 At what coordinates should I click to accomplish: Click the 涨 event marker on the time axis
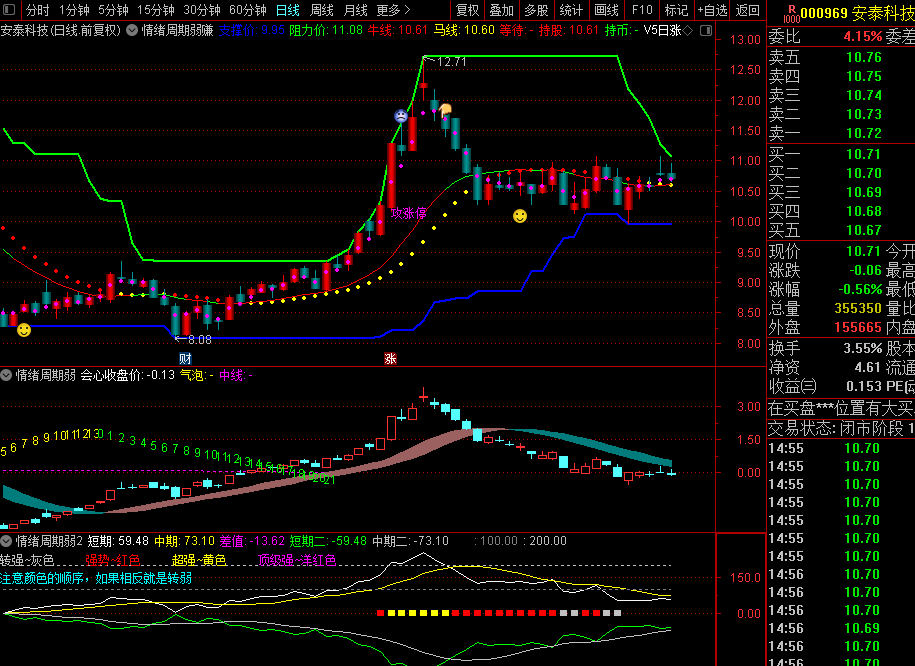click(390, 358)
